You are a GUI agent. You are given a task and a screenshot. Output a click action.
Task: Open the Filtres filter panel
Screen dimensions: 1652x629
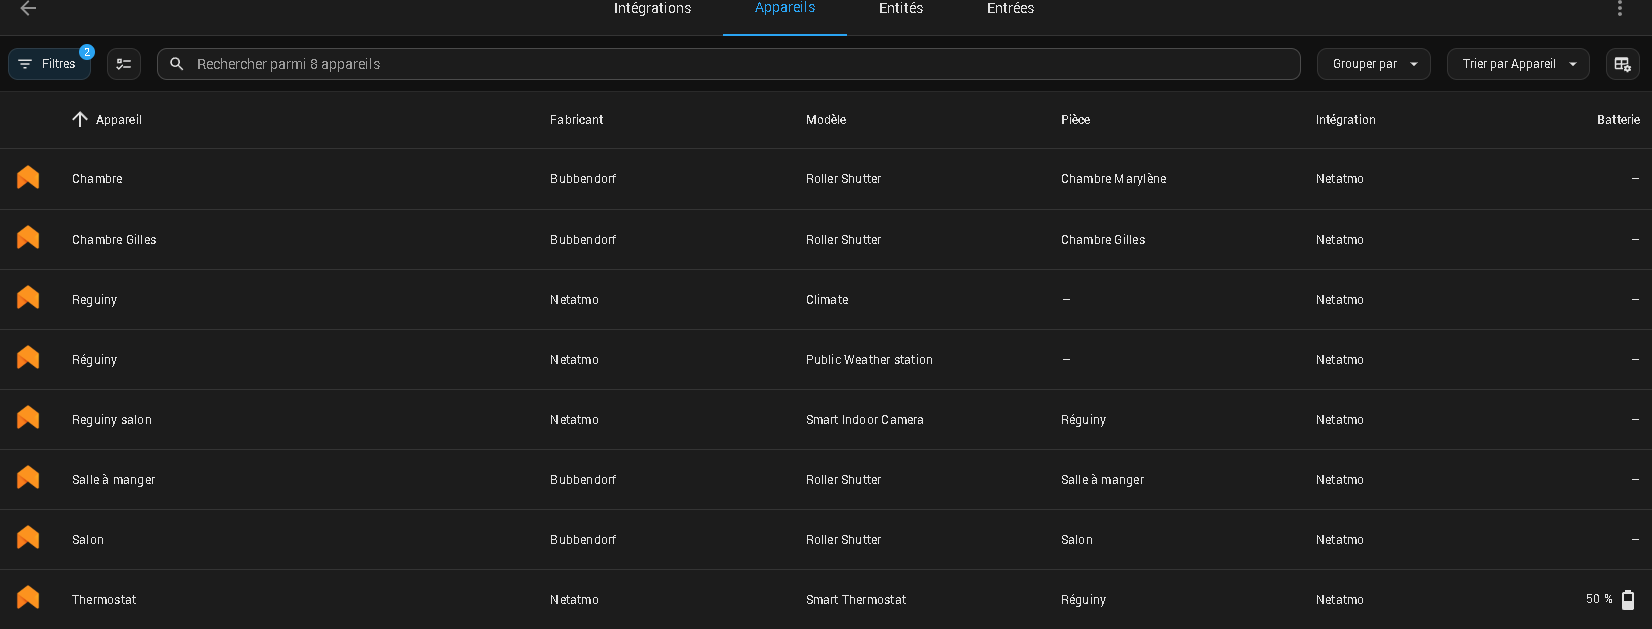(49, 64)
